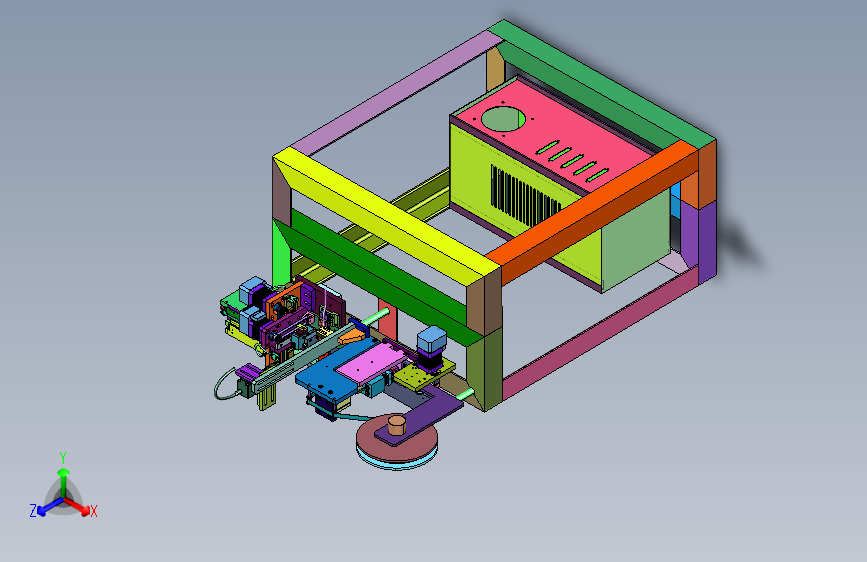867x562 pixels.
Task: Select the green cable loop
Action: (225, 384)
